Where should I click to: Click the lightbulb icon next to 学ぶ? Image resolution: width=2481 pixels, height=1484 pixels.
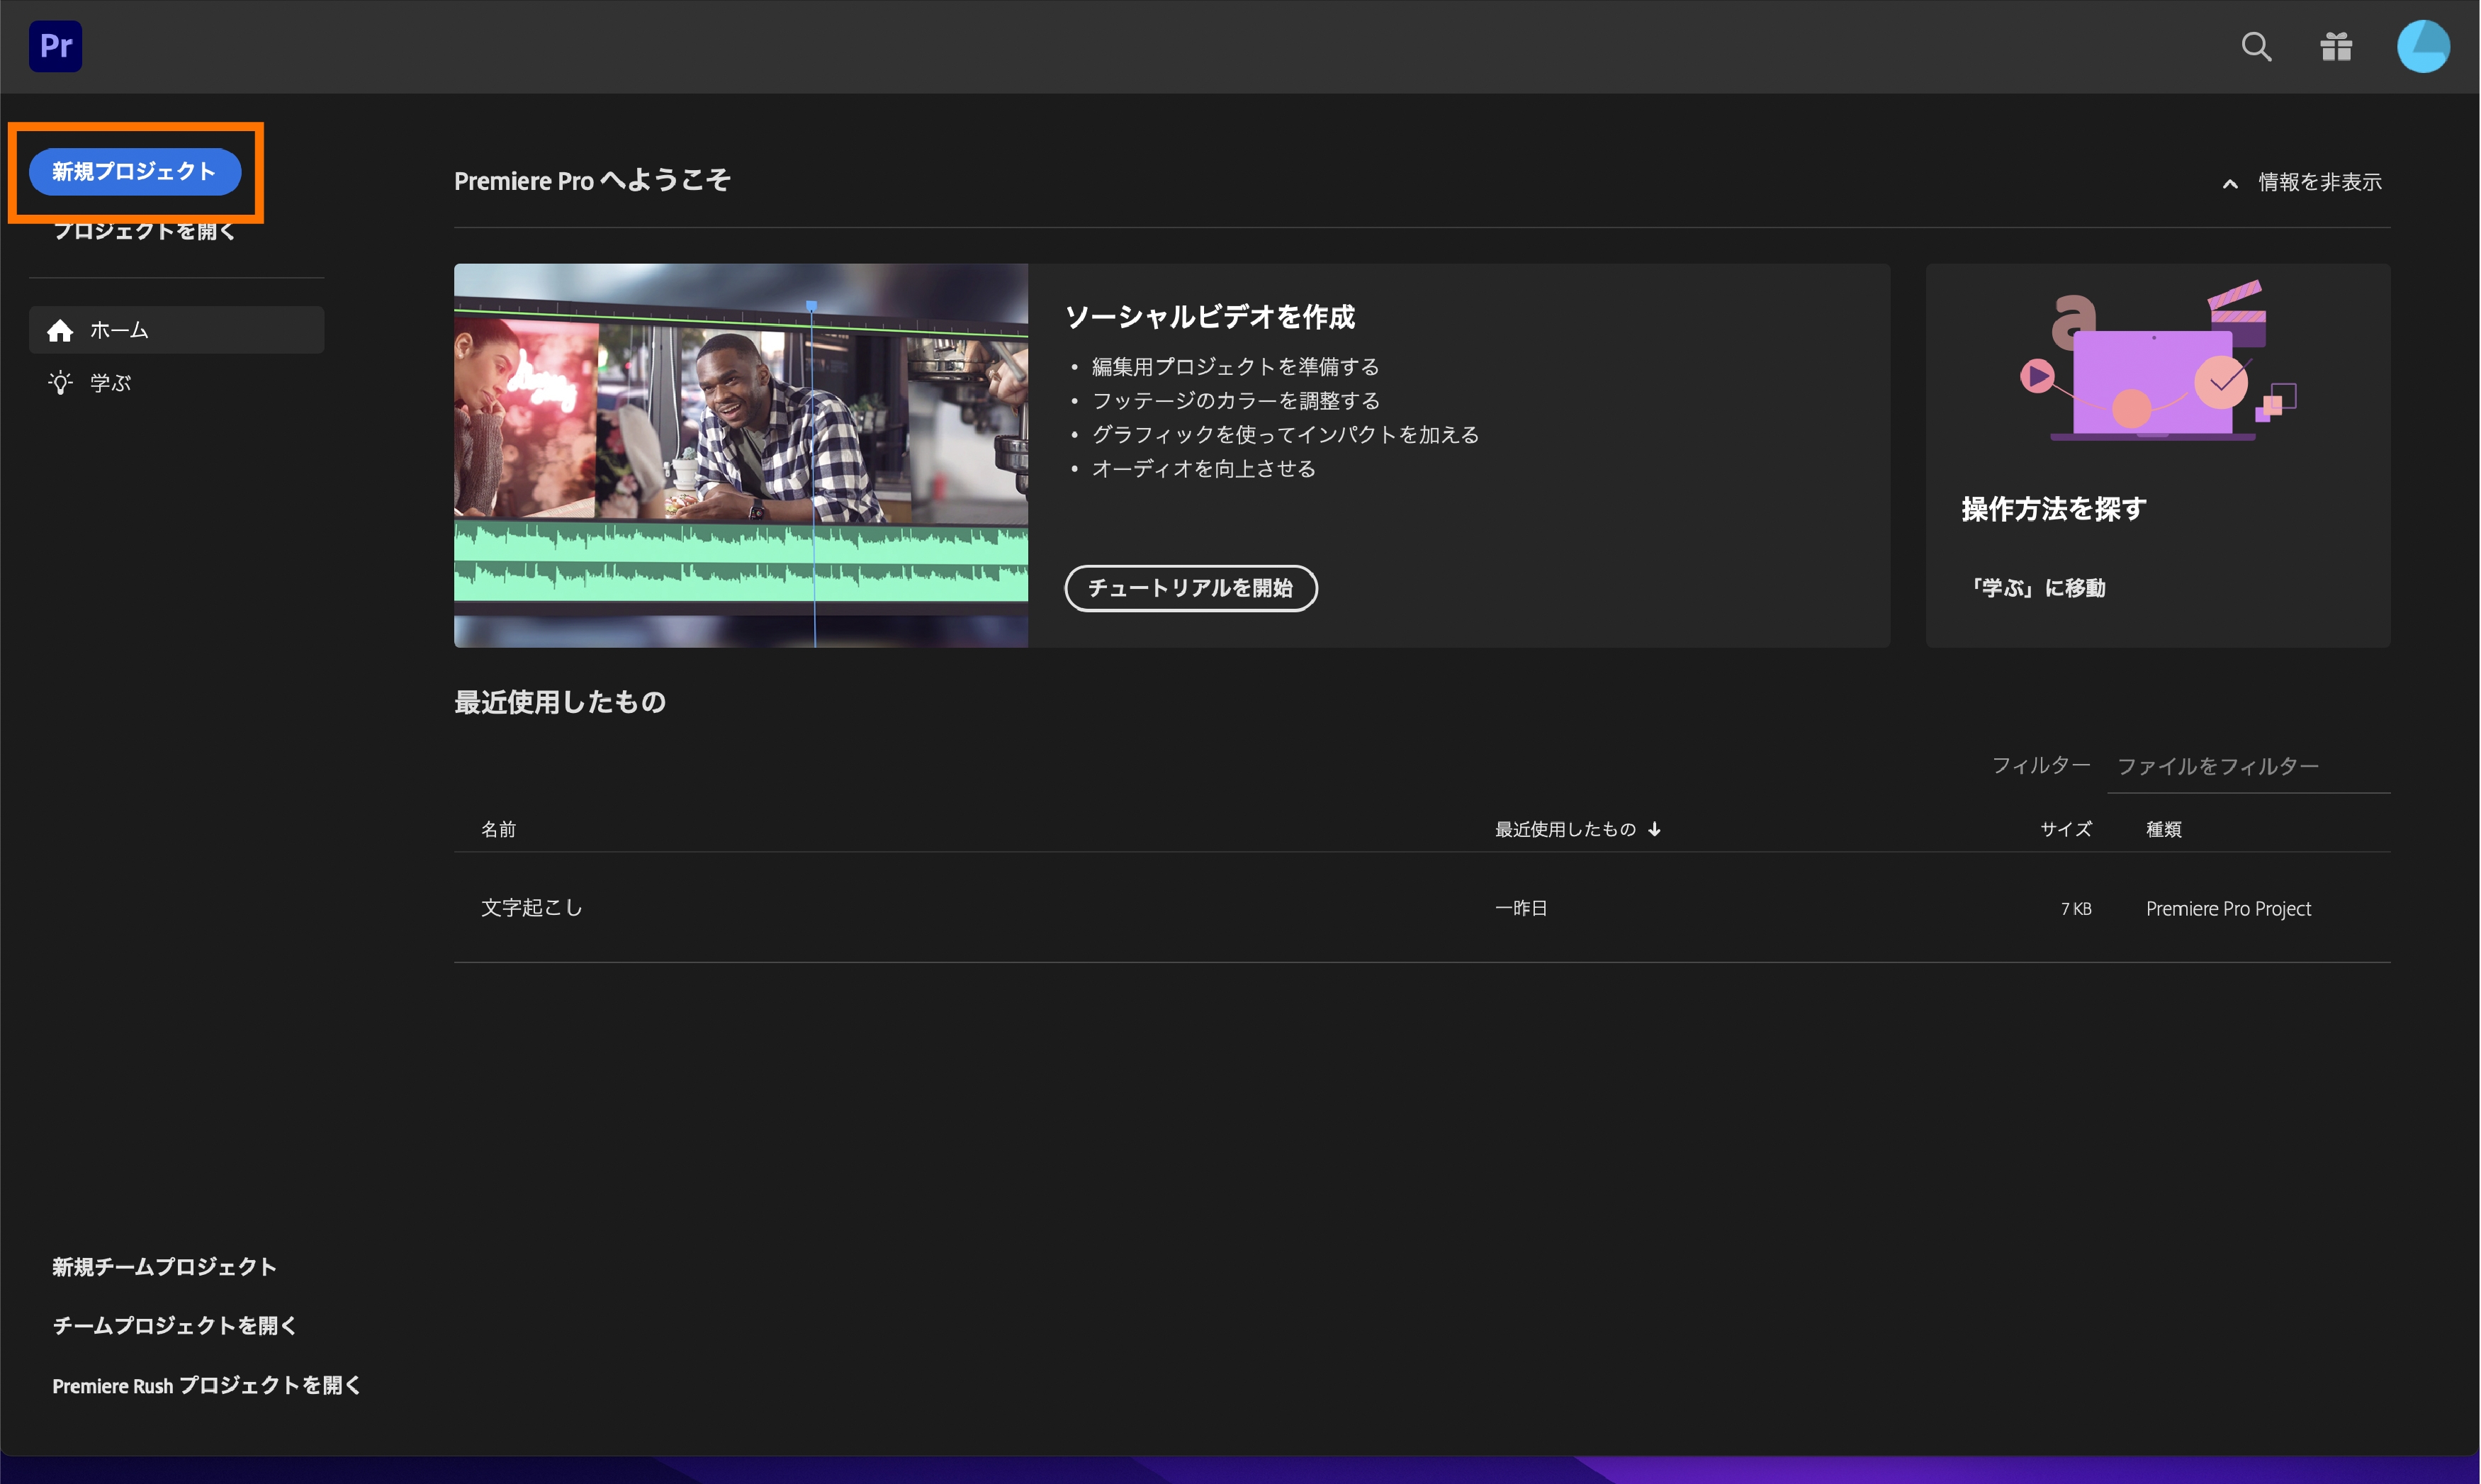[x=60, y=383]
